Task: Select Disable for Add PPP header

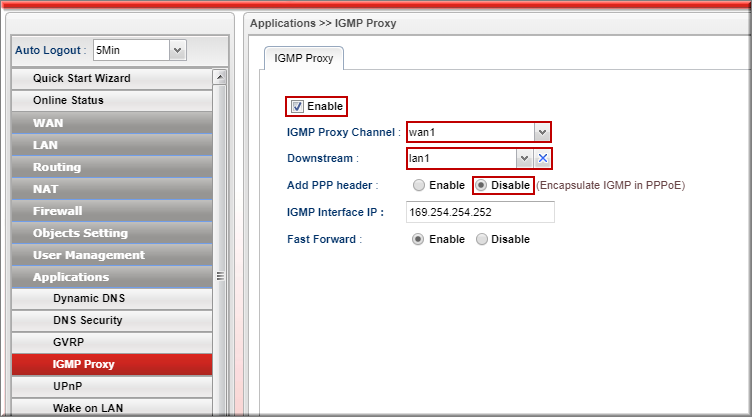Action: point(481,185)
